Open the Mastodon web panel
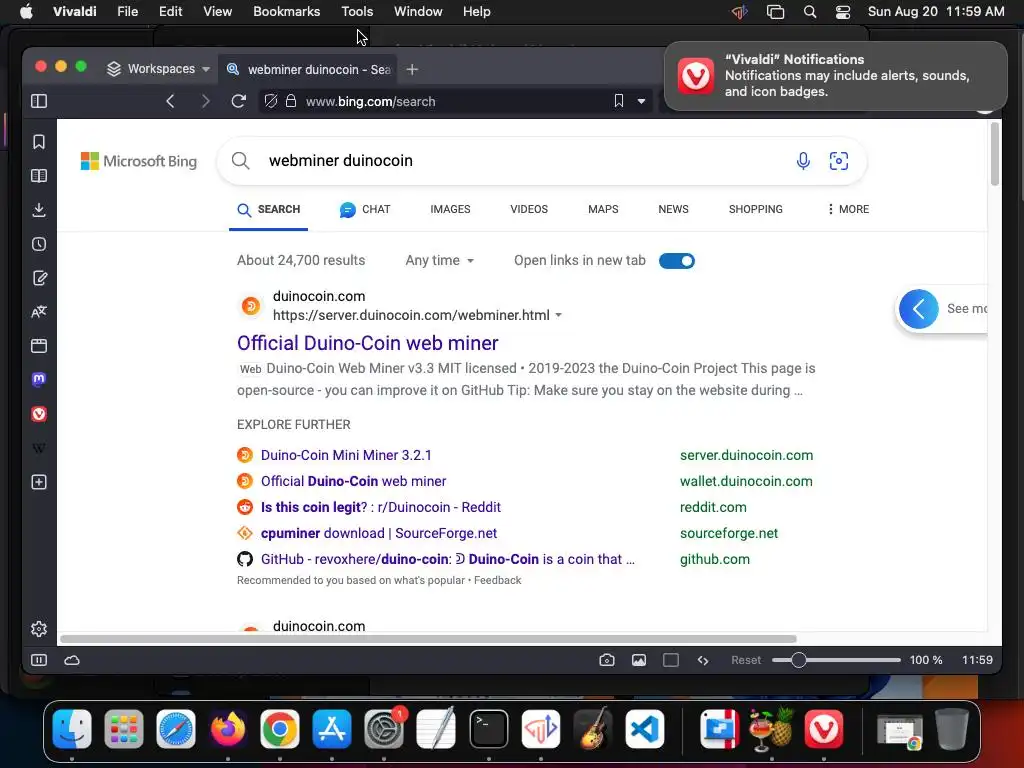Screen dimensions: 1024x768 click(39, 379)
